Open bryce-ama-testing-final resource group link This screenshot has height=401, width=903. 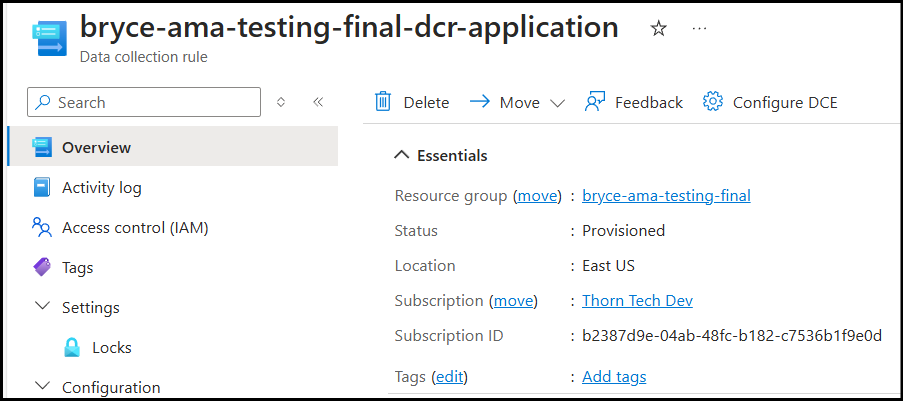[x=666, y=196]
